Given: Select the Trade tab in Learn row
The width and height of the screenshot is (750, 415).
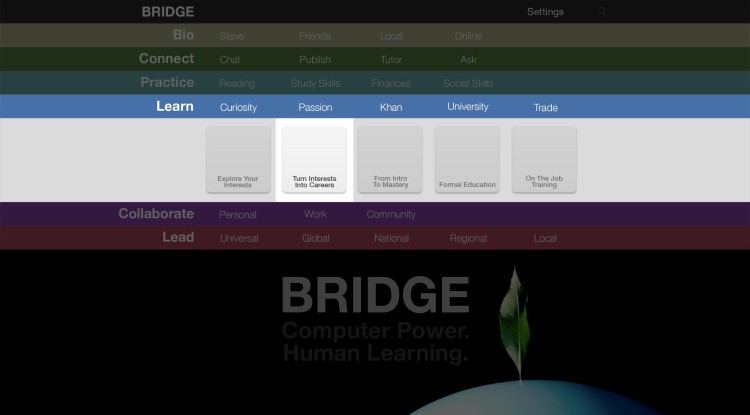Looking at the screenshot, I should pos(545,107).
